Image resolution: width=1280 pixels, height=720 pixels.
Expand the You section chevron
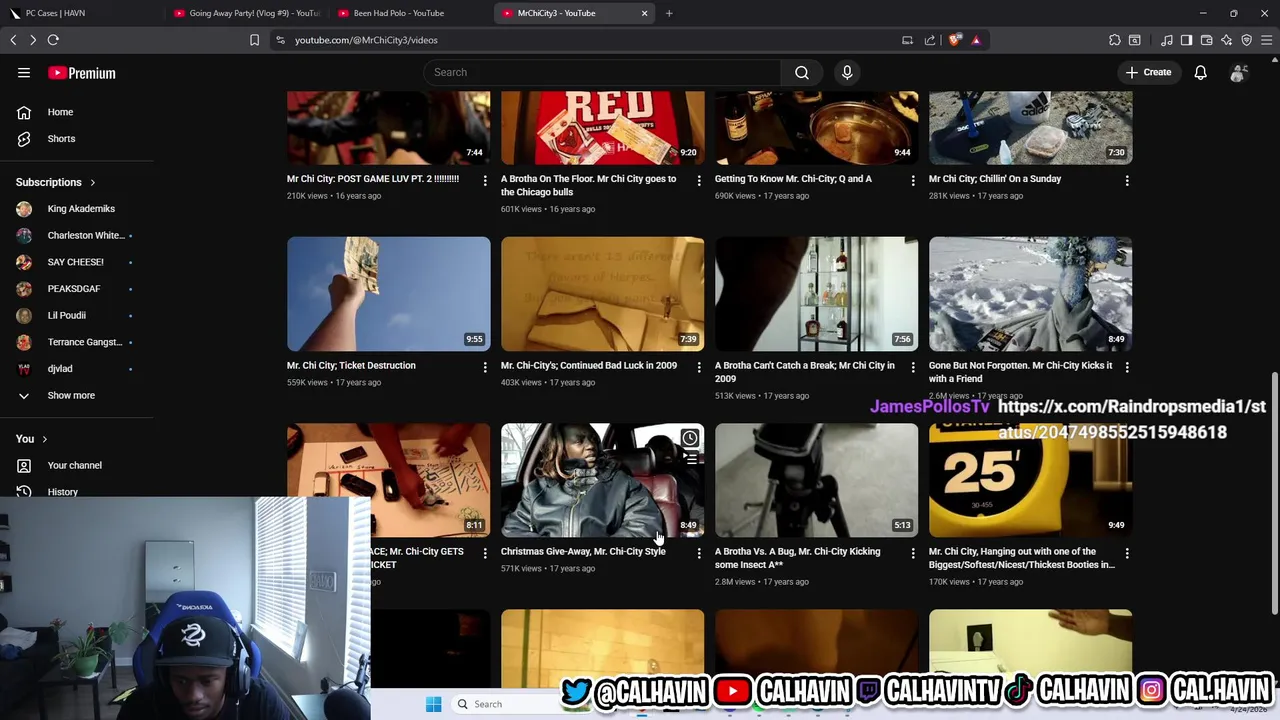click(x=44, y=439)
